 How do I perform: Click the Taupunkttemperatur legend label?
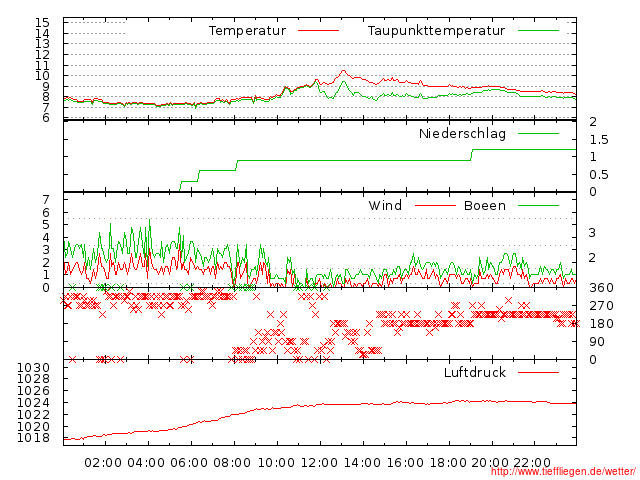tap(436, 31)
